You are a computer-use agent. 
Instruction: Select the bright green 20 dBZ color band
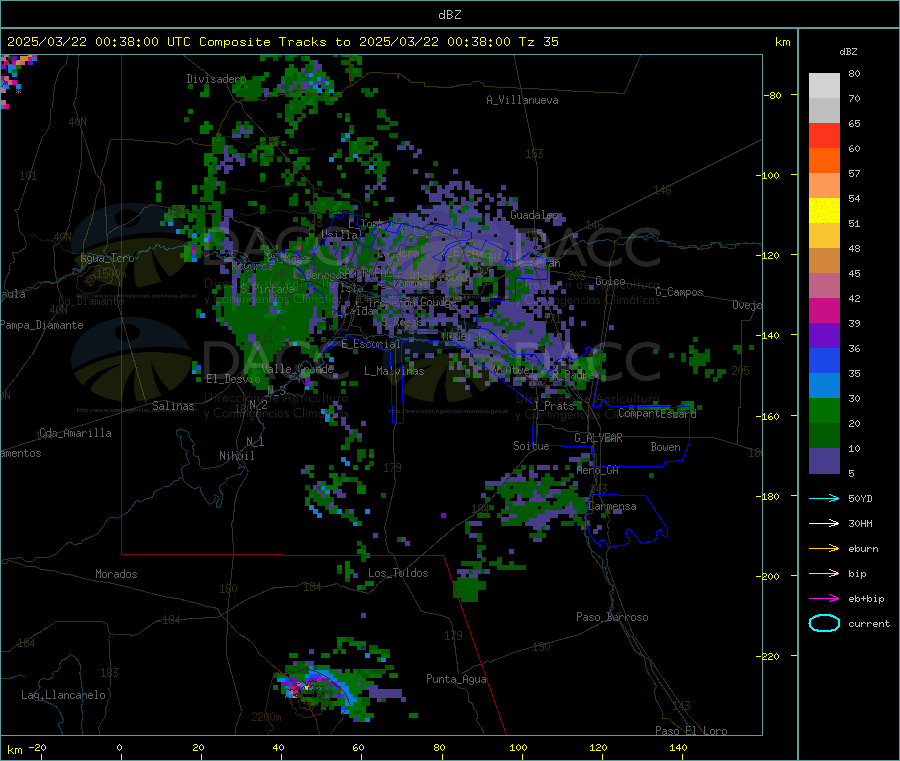tap(824, 410)
